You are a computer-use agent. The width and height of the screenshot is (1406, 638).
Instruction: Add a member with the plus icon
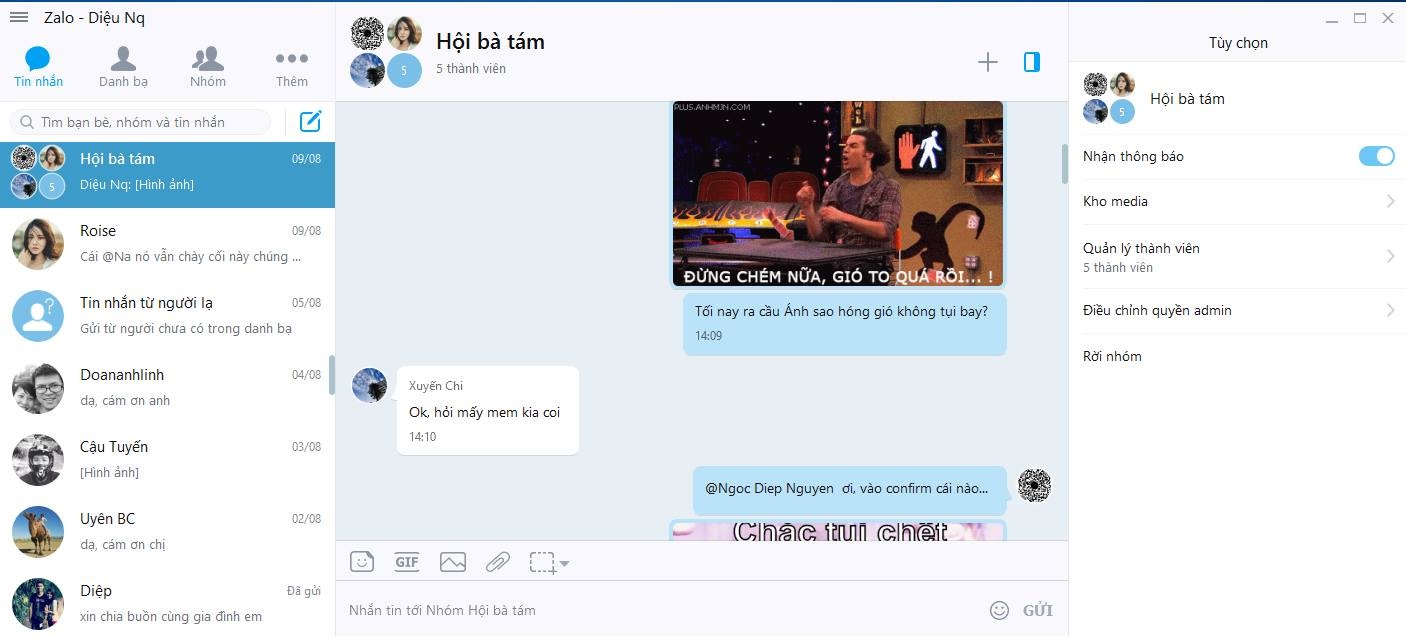coord(987,62)
